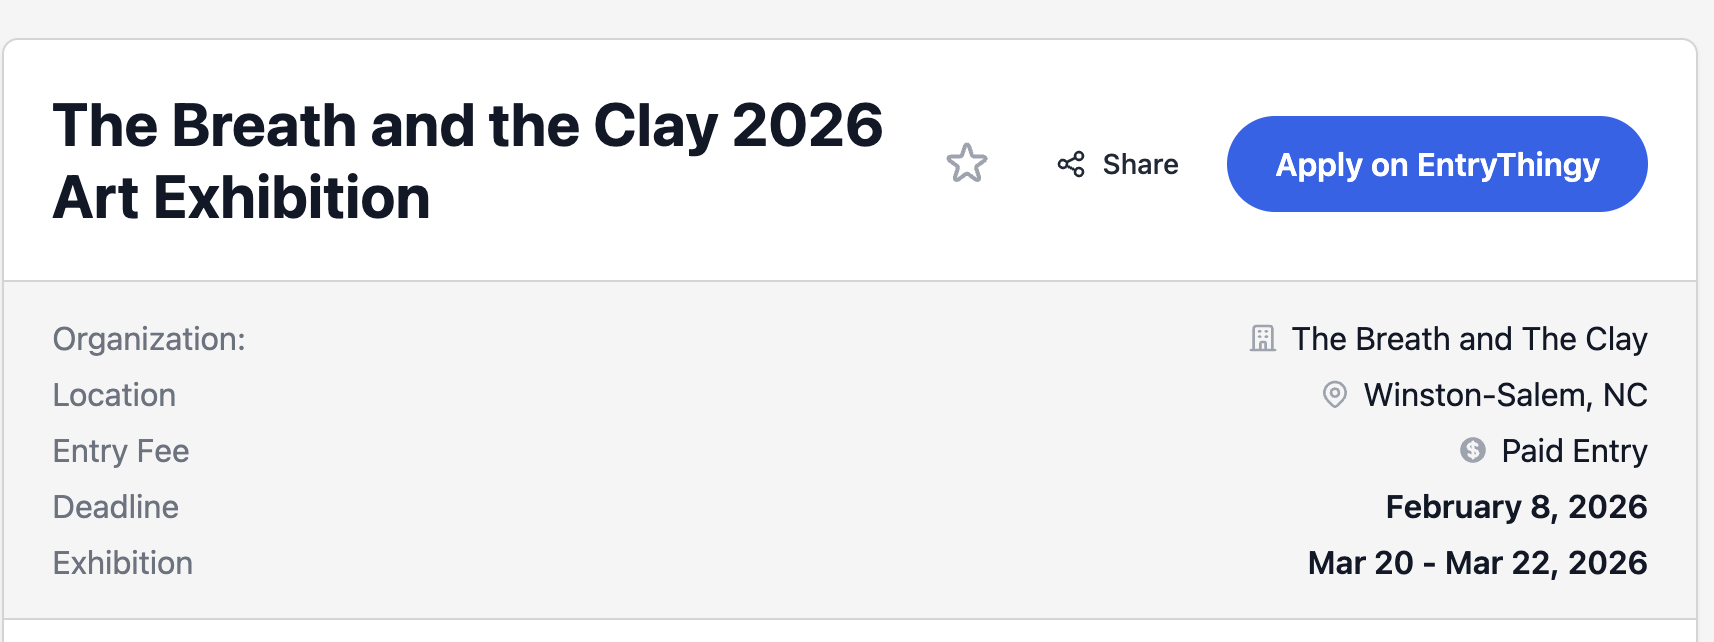This screenshot has width=1714, height=642.
Task: Click the Exhibition field label
Action: (123, 563)
